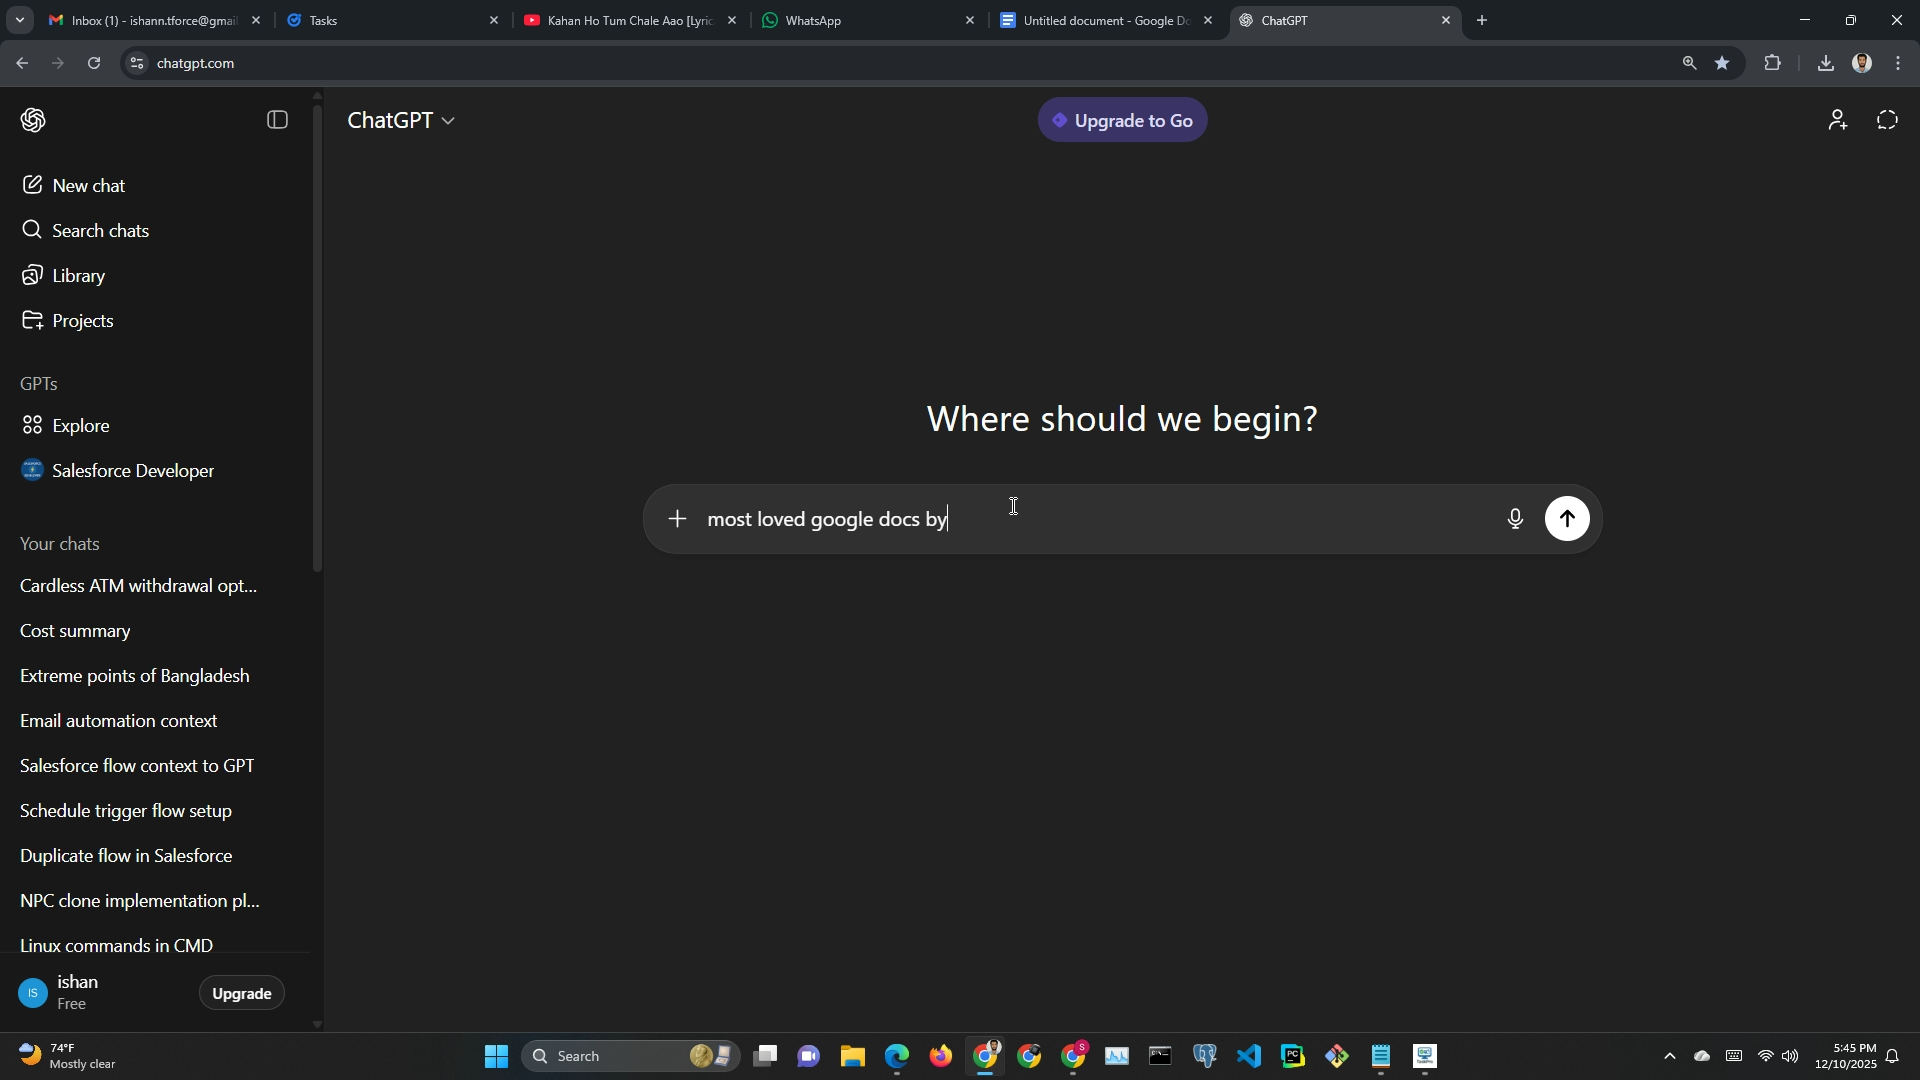The image size is (1920, 1080).
Task: Switch to the Untitled document Google Docs tab
Action: point(1100,20)
